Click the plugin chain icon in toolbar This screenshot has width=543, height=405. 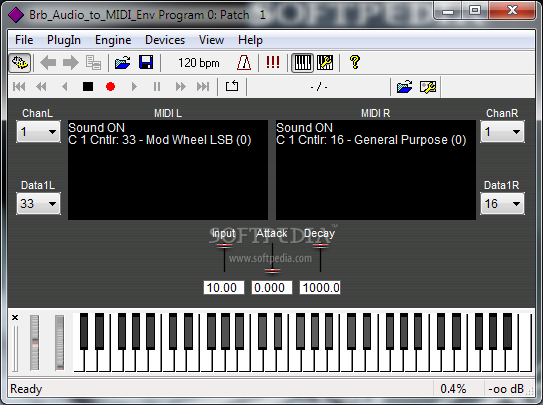[20, 63]
